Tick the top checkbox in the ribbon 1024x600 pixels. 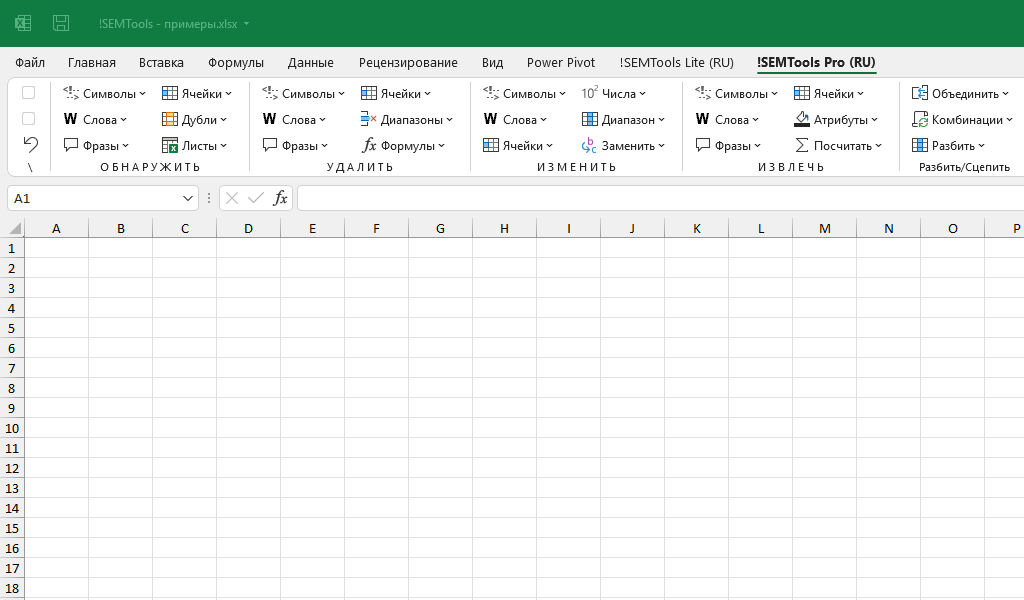(x=29, y=93)
